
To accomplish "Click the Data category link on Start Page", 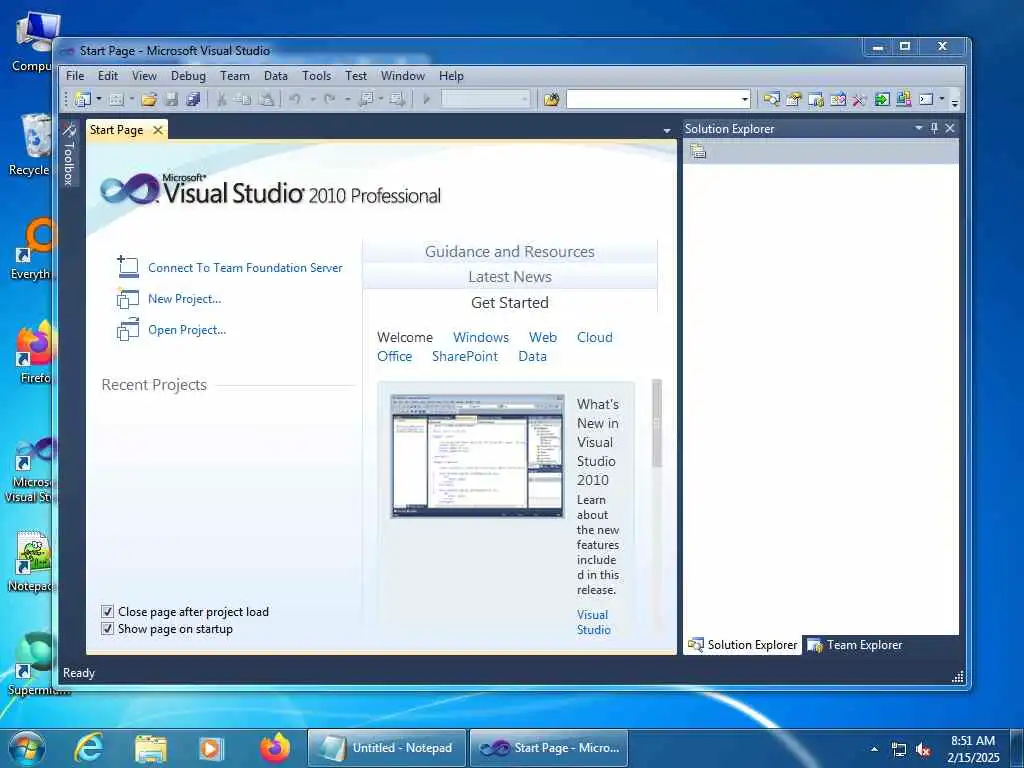I will tap(532, 357).
